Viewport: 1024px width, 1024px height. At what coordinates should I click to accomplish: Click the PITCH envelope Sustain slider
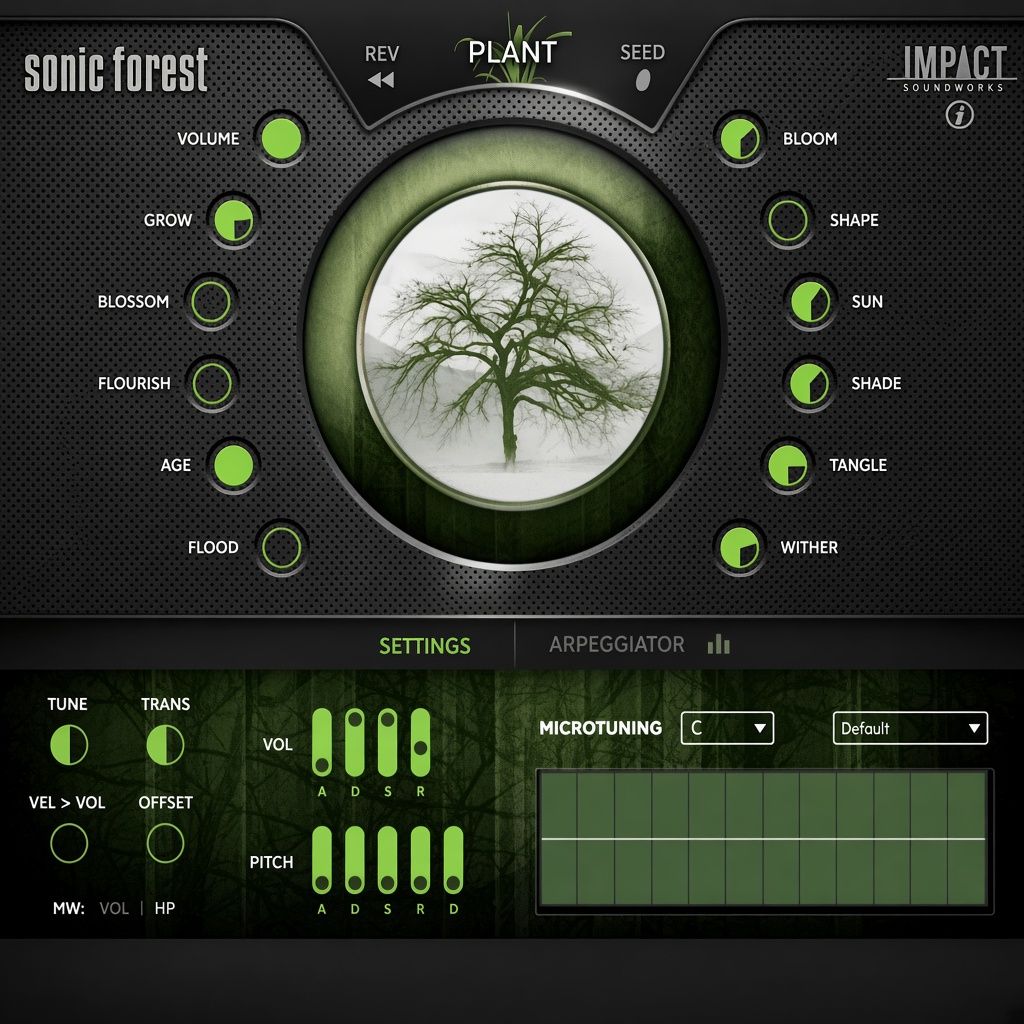[387, 860]
